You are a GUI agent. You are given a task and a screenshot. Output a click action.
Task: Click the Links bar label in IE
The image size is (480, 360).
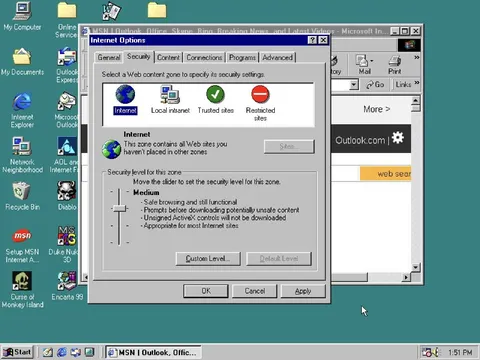(403, 85)
